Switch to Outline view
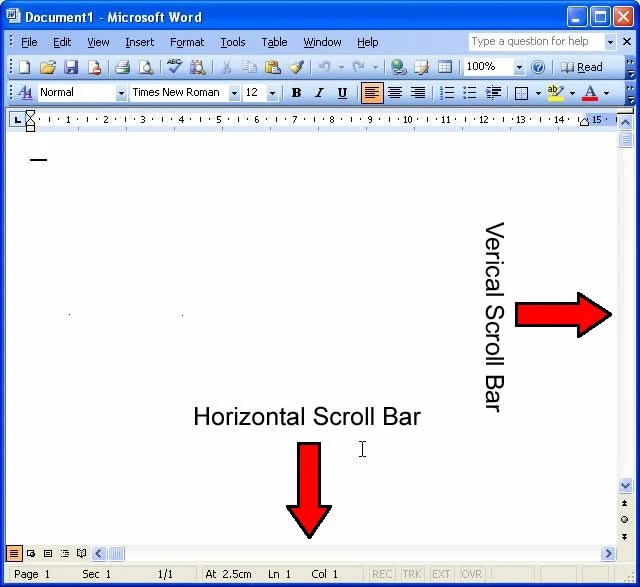Viewport: 640px width, 587px height. tap(65, 554)
